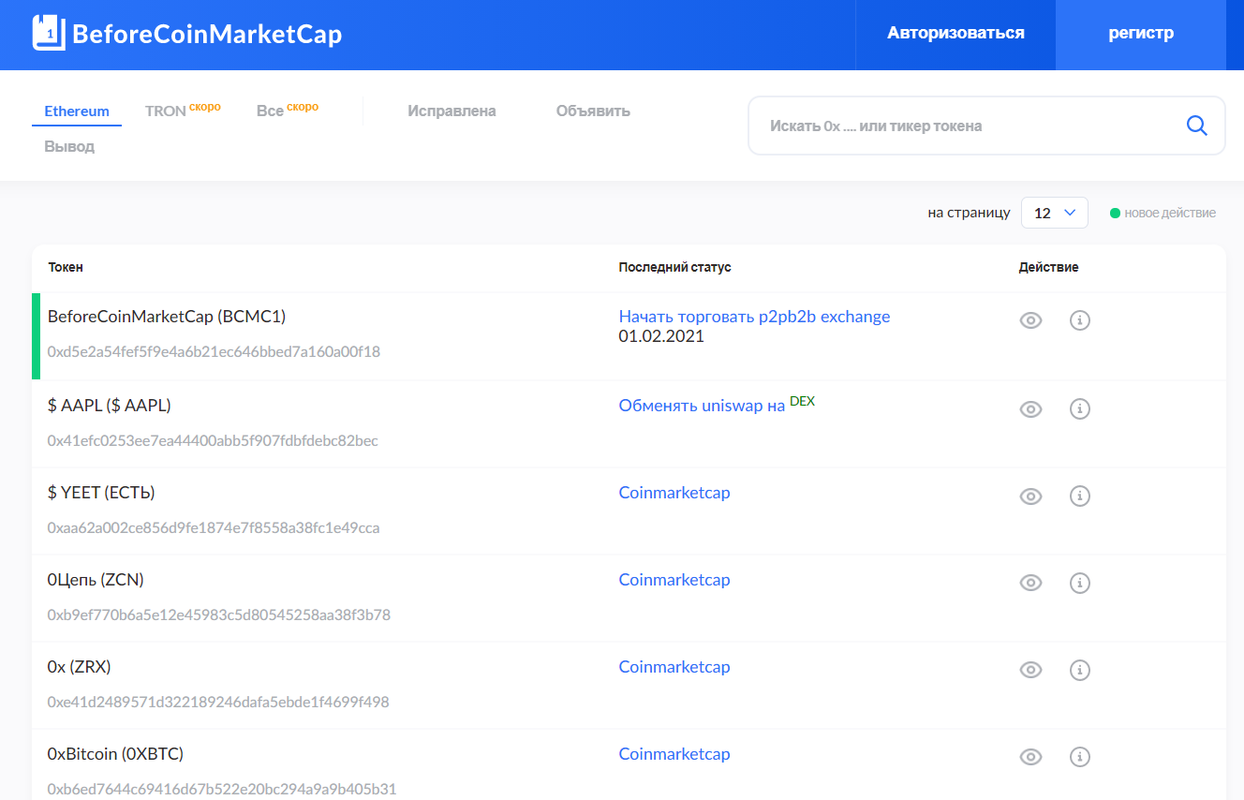Click address 0xb6ed7644c69416d67b522e20bc294a9a9b405b31
Image resolution: width=1244 pixels, height=800 pixels.
click(x=222, y=789)
